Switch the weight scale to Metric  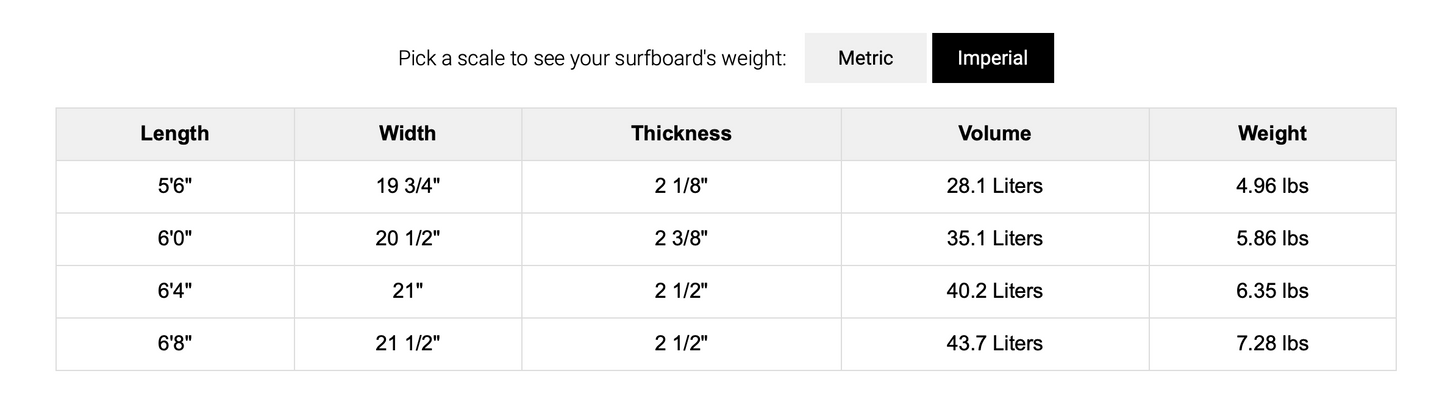pos(866,58)
